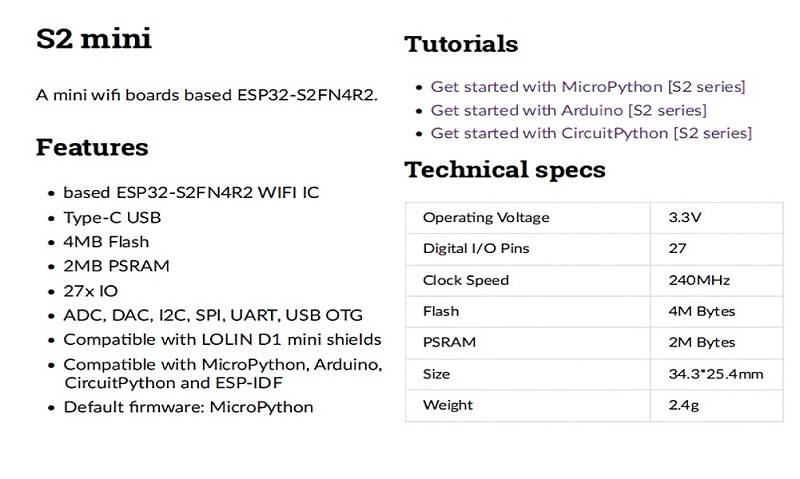This screenshot has height=479, width=800.
Task: Click the 240MHz clock speed value
Action: [x=700, y=280]
